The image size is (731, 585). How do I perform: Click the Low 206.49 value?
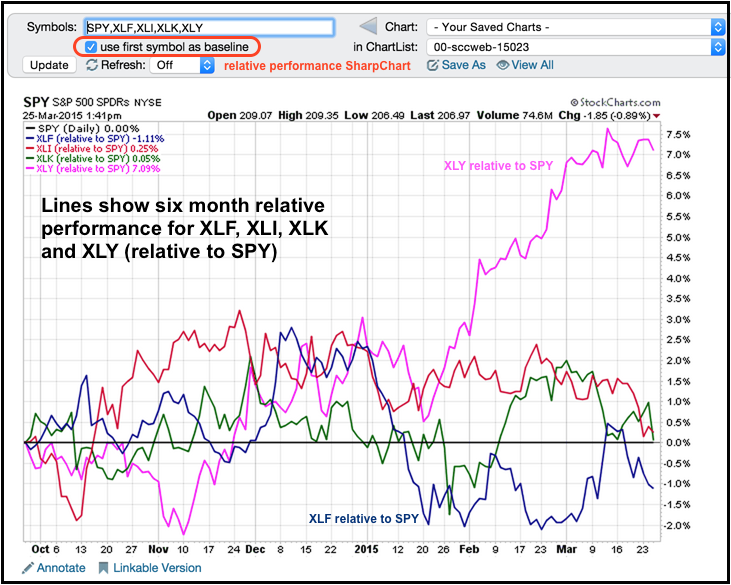376,115
